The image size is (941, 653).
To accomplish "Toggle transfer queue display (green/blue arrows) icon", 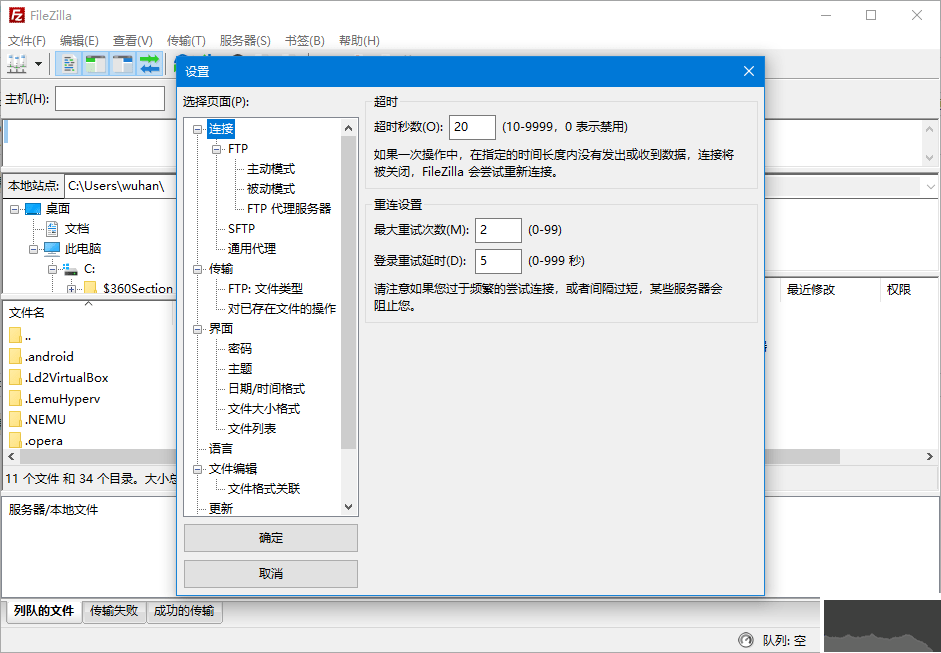I will click(150, 64).
